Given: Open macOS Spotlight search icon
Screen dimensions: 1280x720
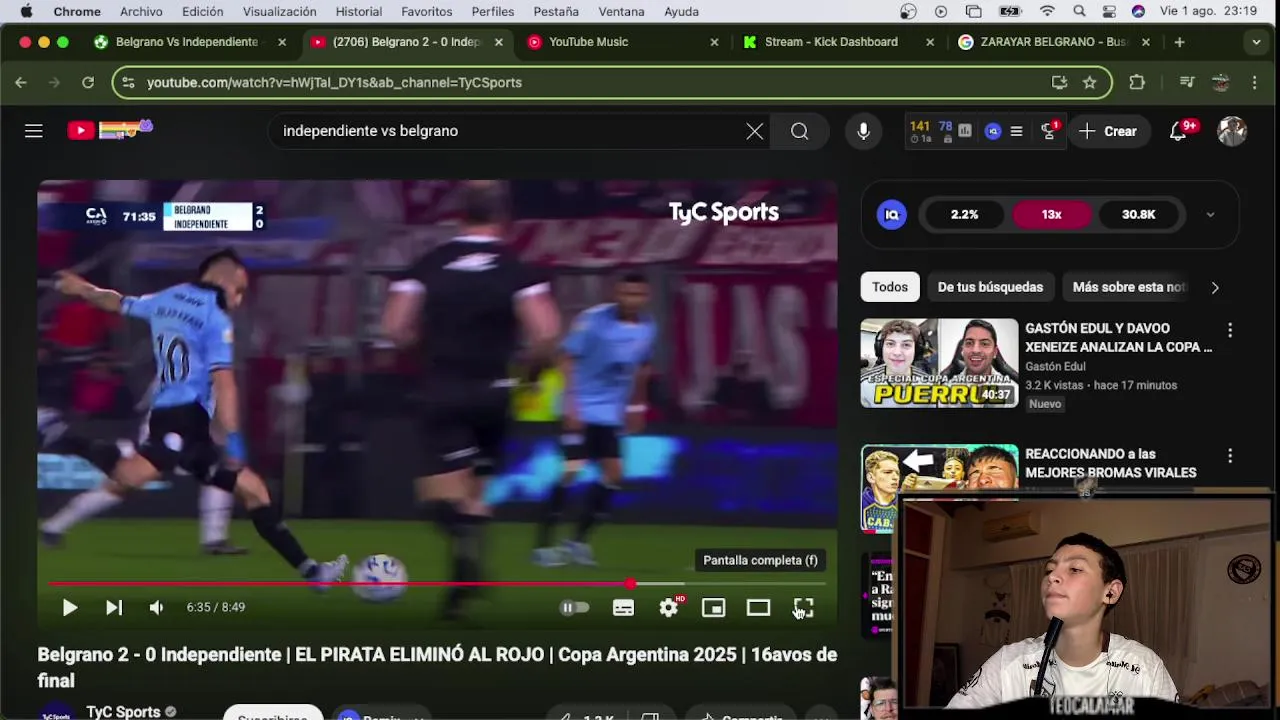Looking at the screenshot, I should (x=1079, y=12).
